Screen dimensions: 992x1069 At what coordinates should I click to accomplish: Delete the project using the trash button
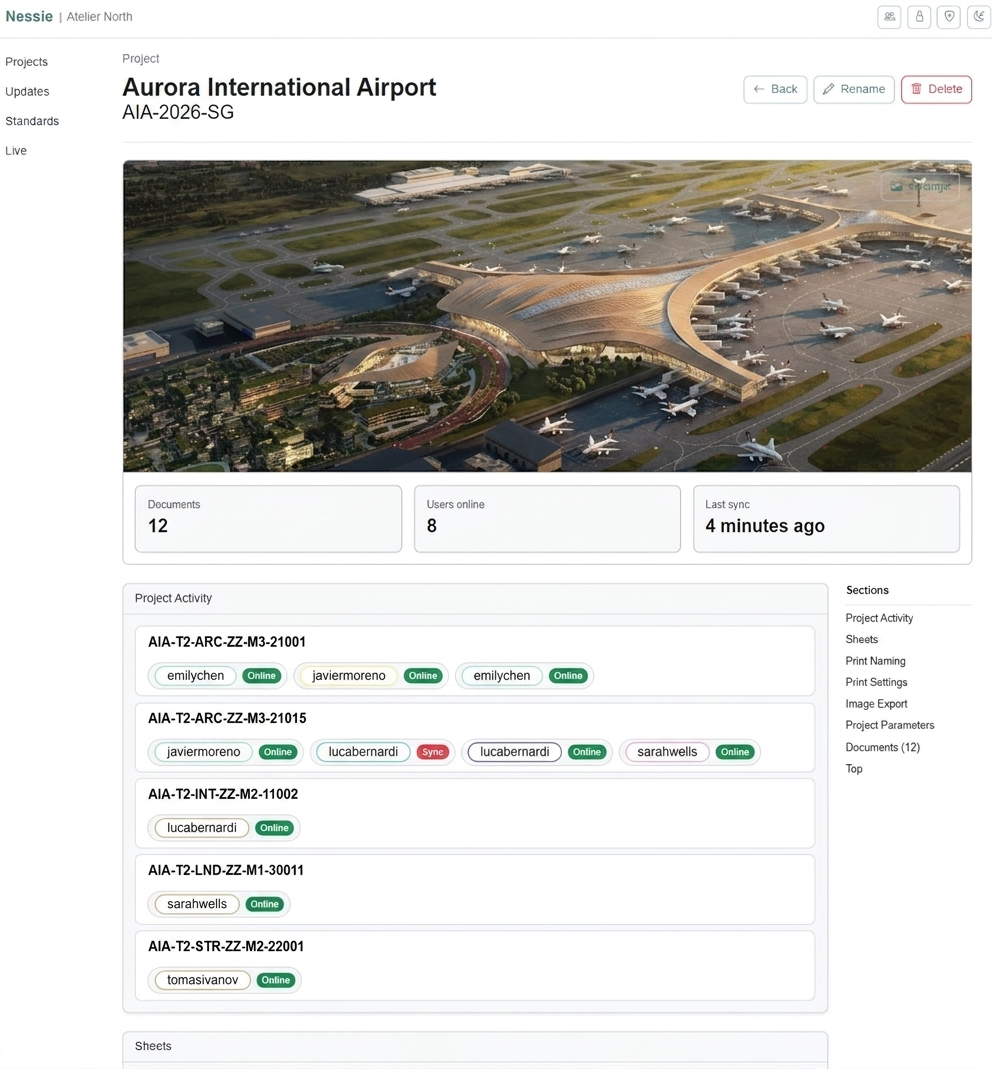(x=936, y=89)
